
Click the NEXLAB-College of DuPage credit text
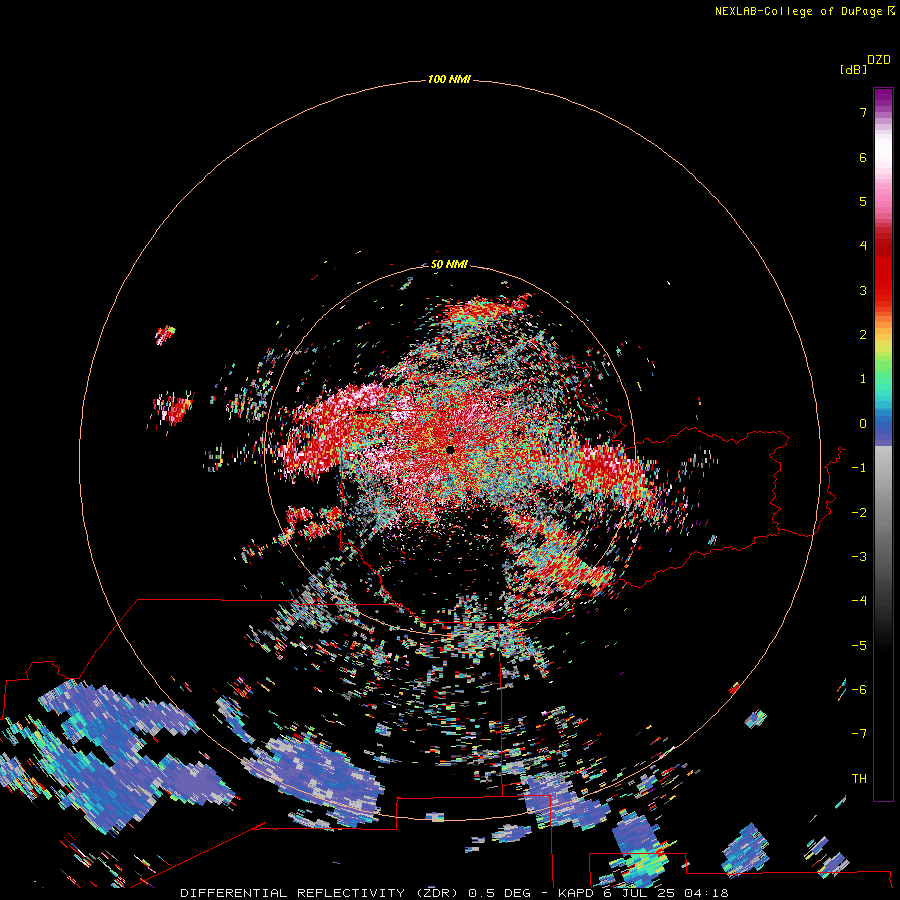[x=798, y=11]
